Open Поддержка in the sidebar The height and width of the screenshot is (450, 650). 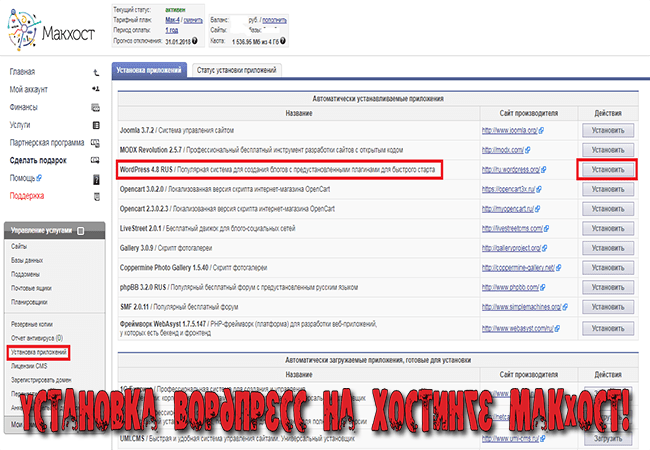[x=27, y=196]
